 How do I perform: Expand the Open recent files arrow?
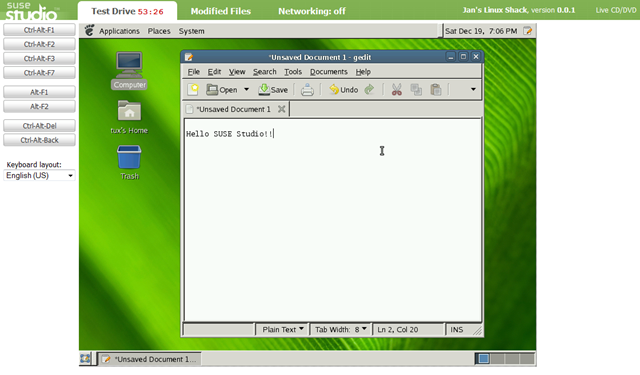pos(246,89)
